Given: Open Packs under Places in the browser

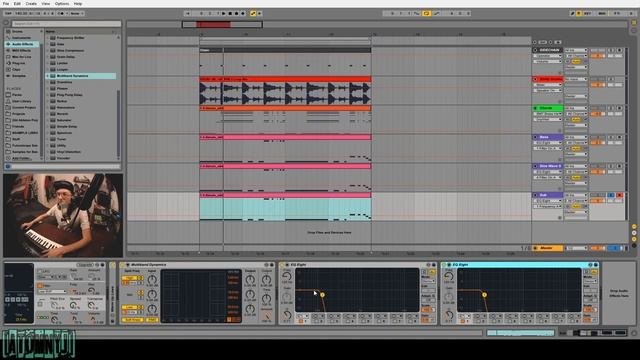Looking at the screenshot, I should (17, 95).
